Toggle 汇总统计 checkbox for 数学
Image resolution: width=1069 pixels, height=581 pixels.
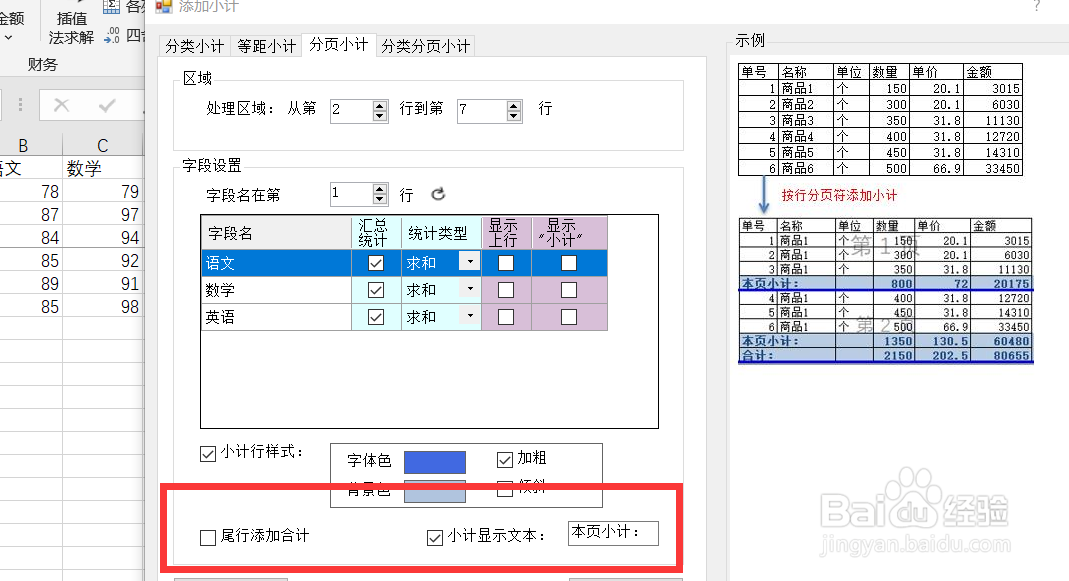376,290
